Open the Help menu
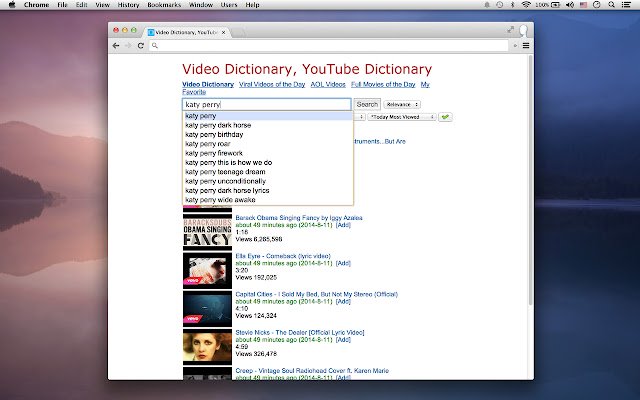Screen dimensions: 640x400 pyautogui.click(x=252, y=5)
